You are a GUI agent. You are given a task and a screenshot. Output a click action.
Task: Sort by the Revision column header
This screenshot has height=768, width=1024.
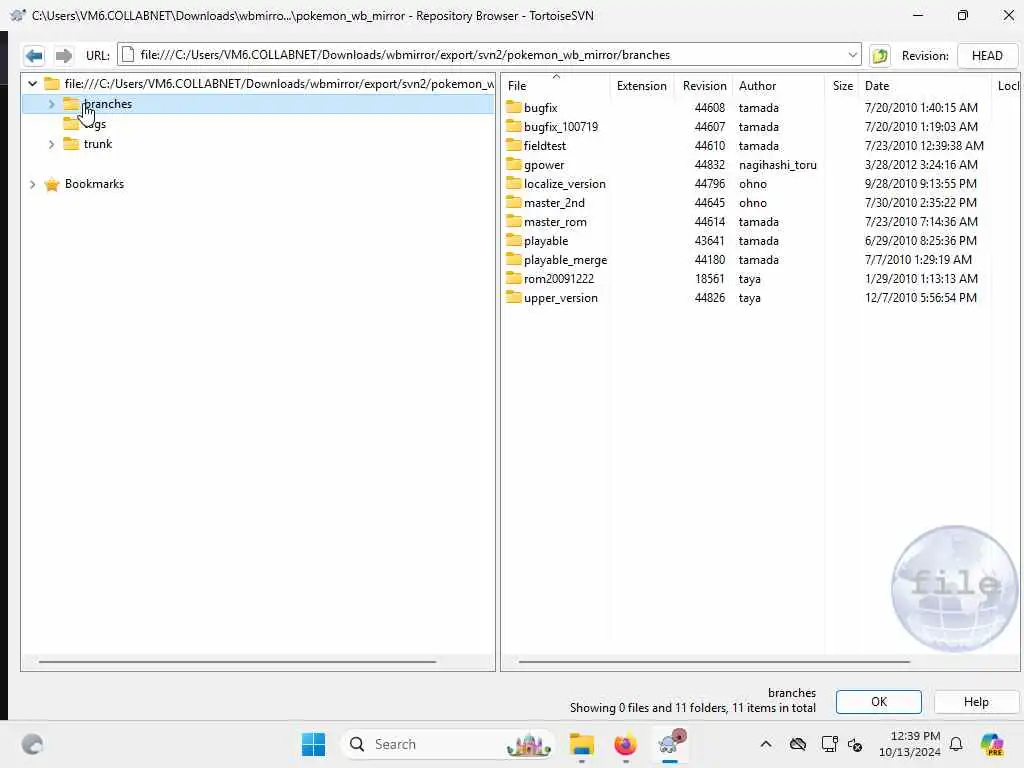point(704,86)
